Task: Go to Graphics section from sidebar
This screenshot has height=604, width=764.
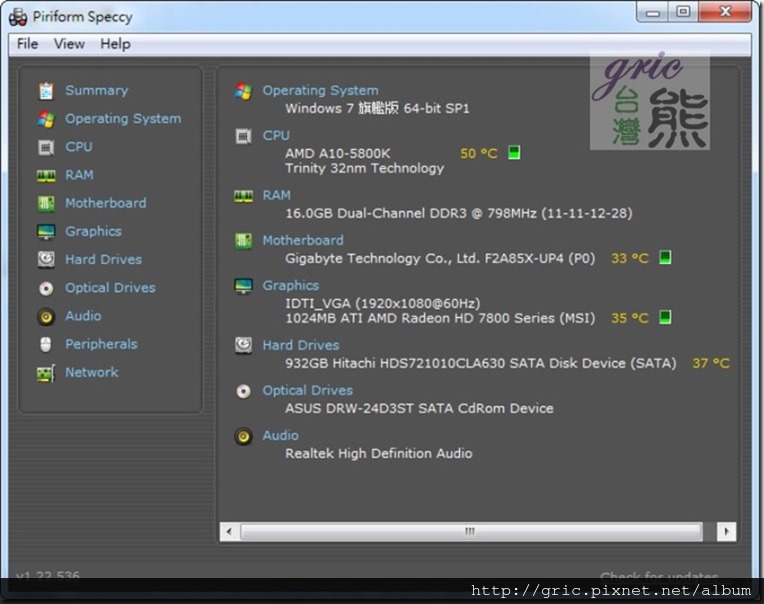Action: [x=94, y=231]
